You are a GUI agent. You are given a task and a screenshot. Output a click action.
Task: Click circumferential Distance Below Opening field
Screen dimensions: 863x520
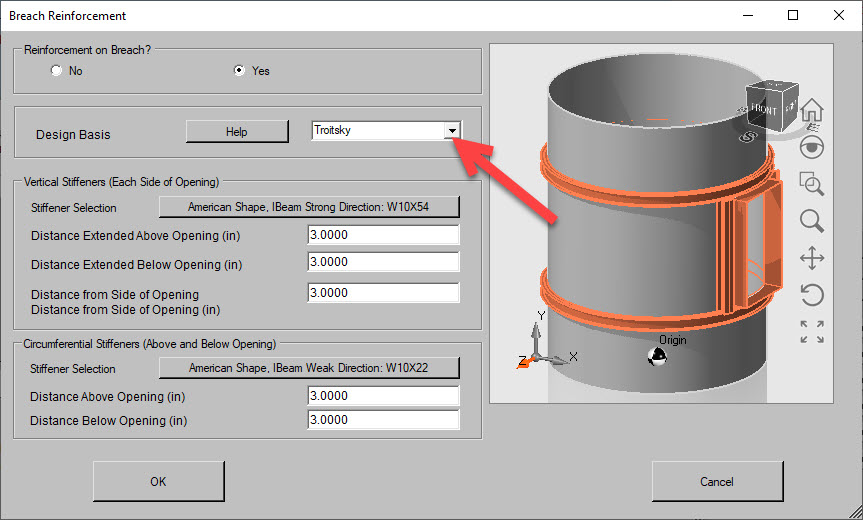(x=383, y=420)
